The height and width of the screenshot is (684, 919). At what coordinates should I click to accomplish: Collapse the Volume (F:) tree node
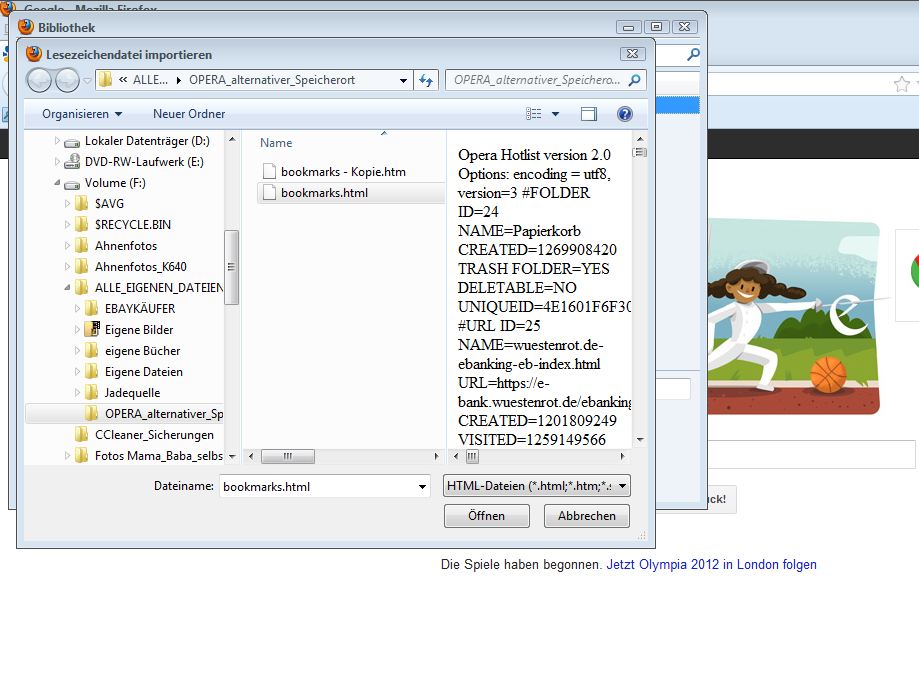tap(57, 183)
